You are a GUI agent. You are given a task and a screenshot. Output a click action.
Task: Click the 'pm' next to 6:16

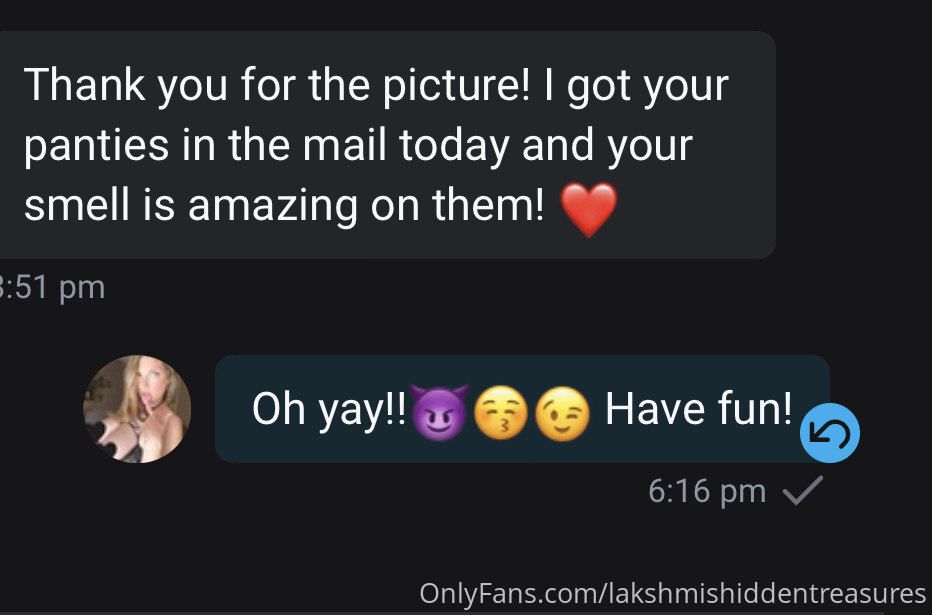pyautogui.click(x=743, y=494)
